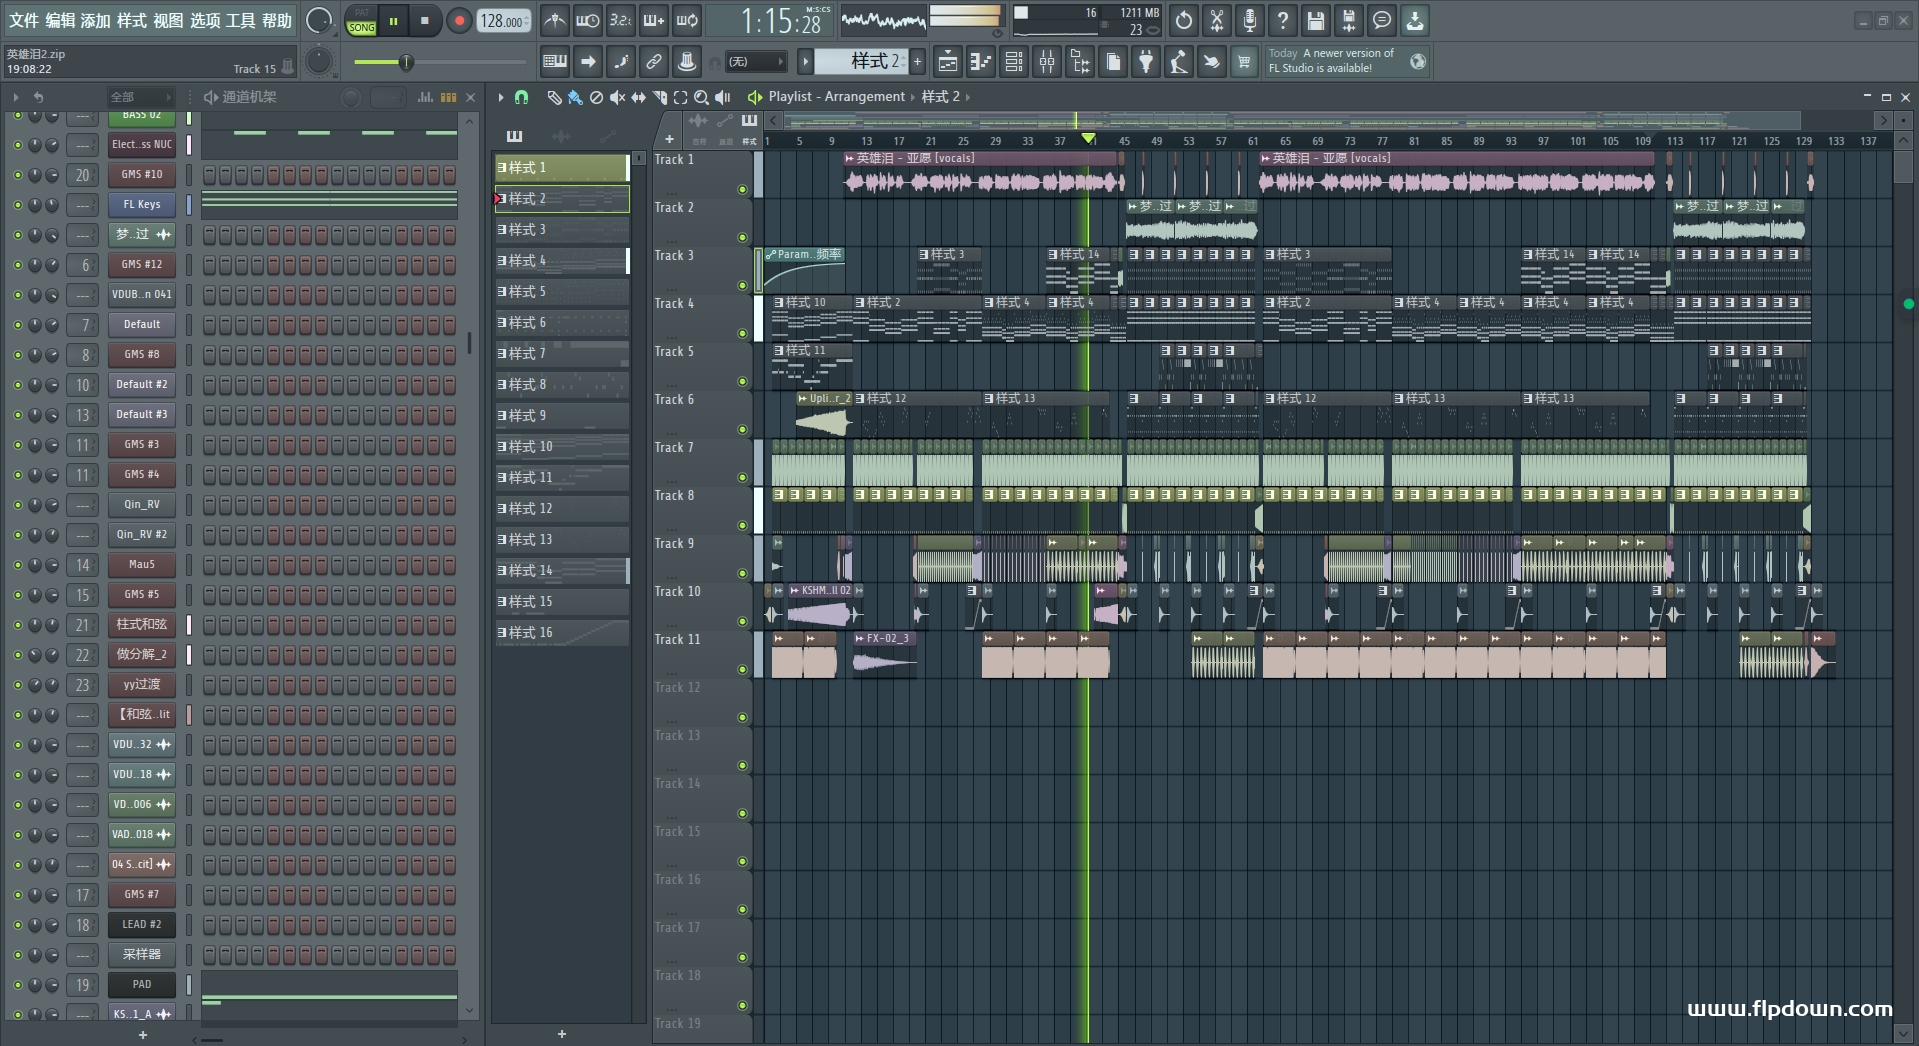Screen dimensions: 1919x1046
Task: Toggle loop recording icon
Action: 687,20
